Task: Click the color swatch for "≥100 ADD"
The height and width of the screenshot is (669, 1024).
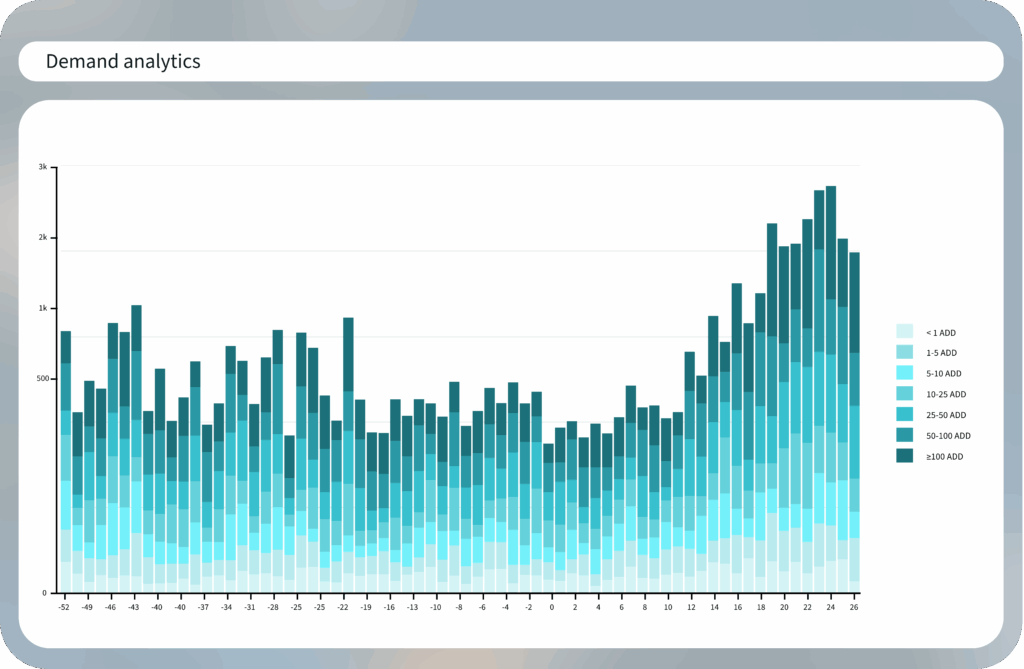Action: 906,456
